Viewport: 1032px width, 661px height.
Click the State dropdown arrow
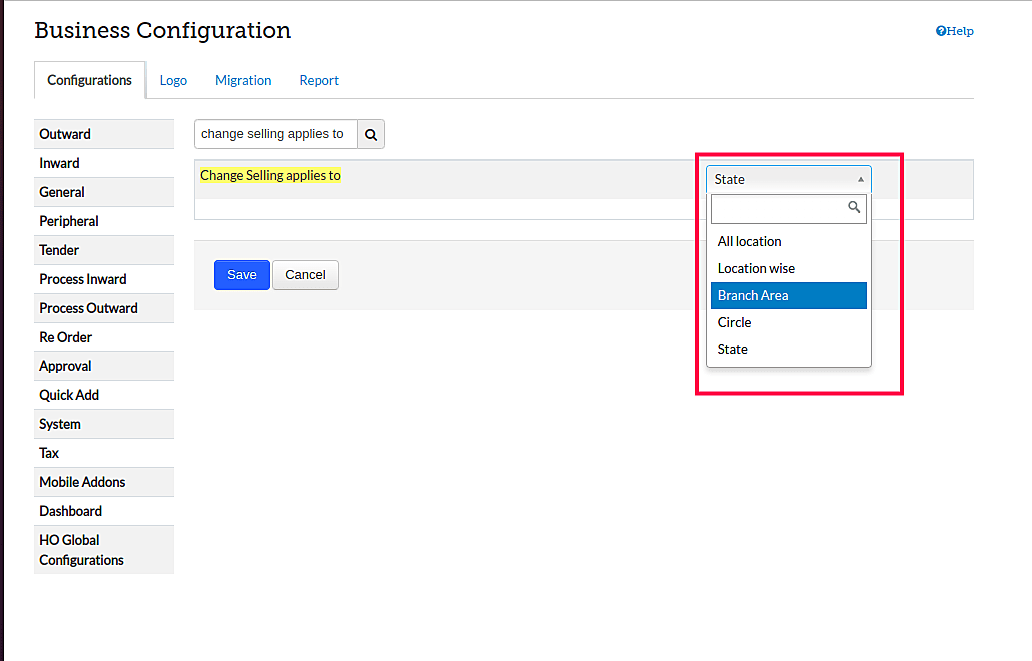coord(860,179)
